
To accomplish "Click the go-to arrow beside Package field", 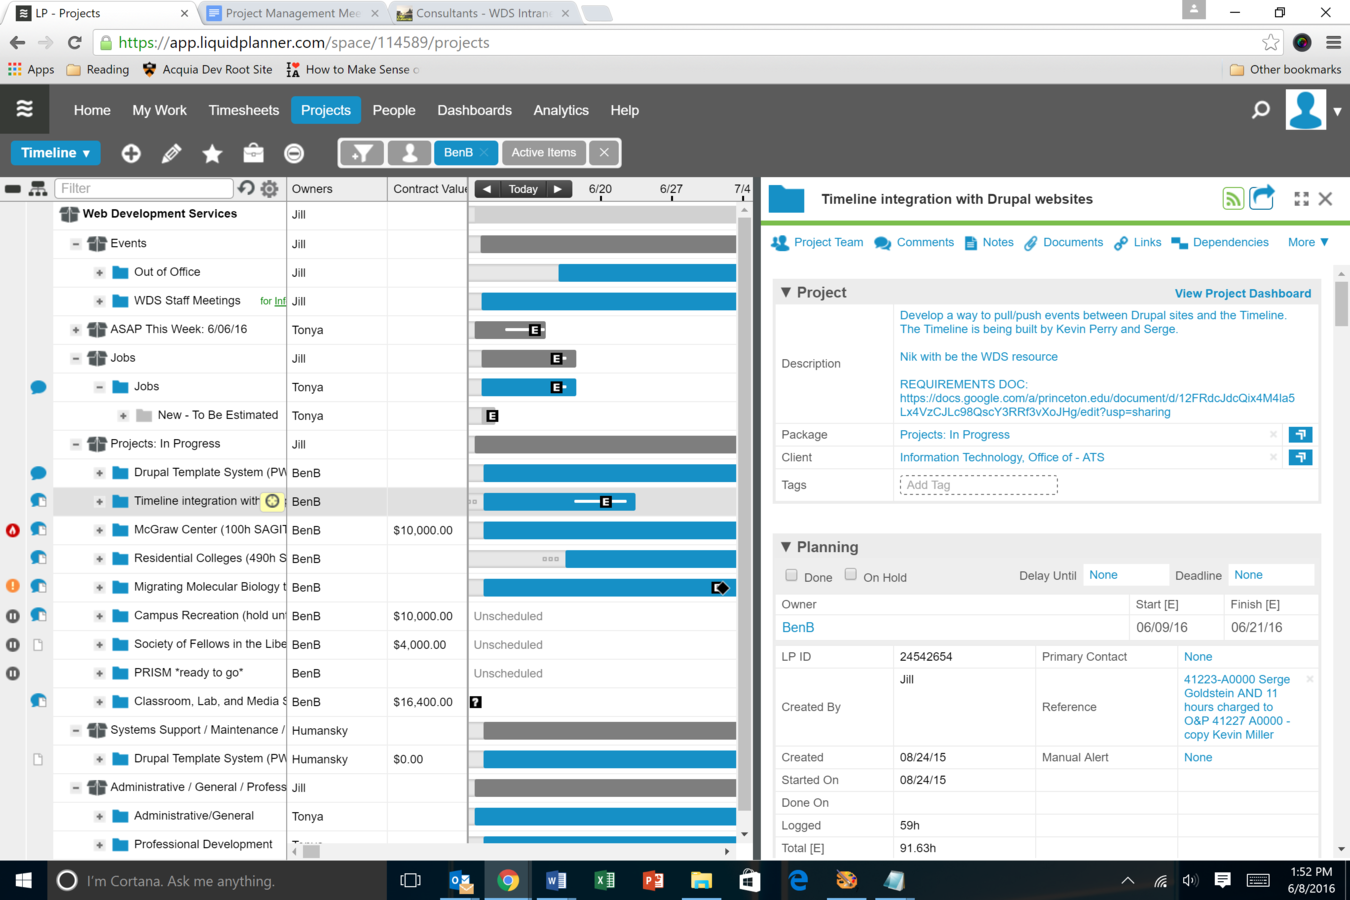I will point(1300,434).
